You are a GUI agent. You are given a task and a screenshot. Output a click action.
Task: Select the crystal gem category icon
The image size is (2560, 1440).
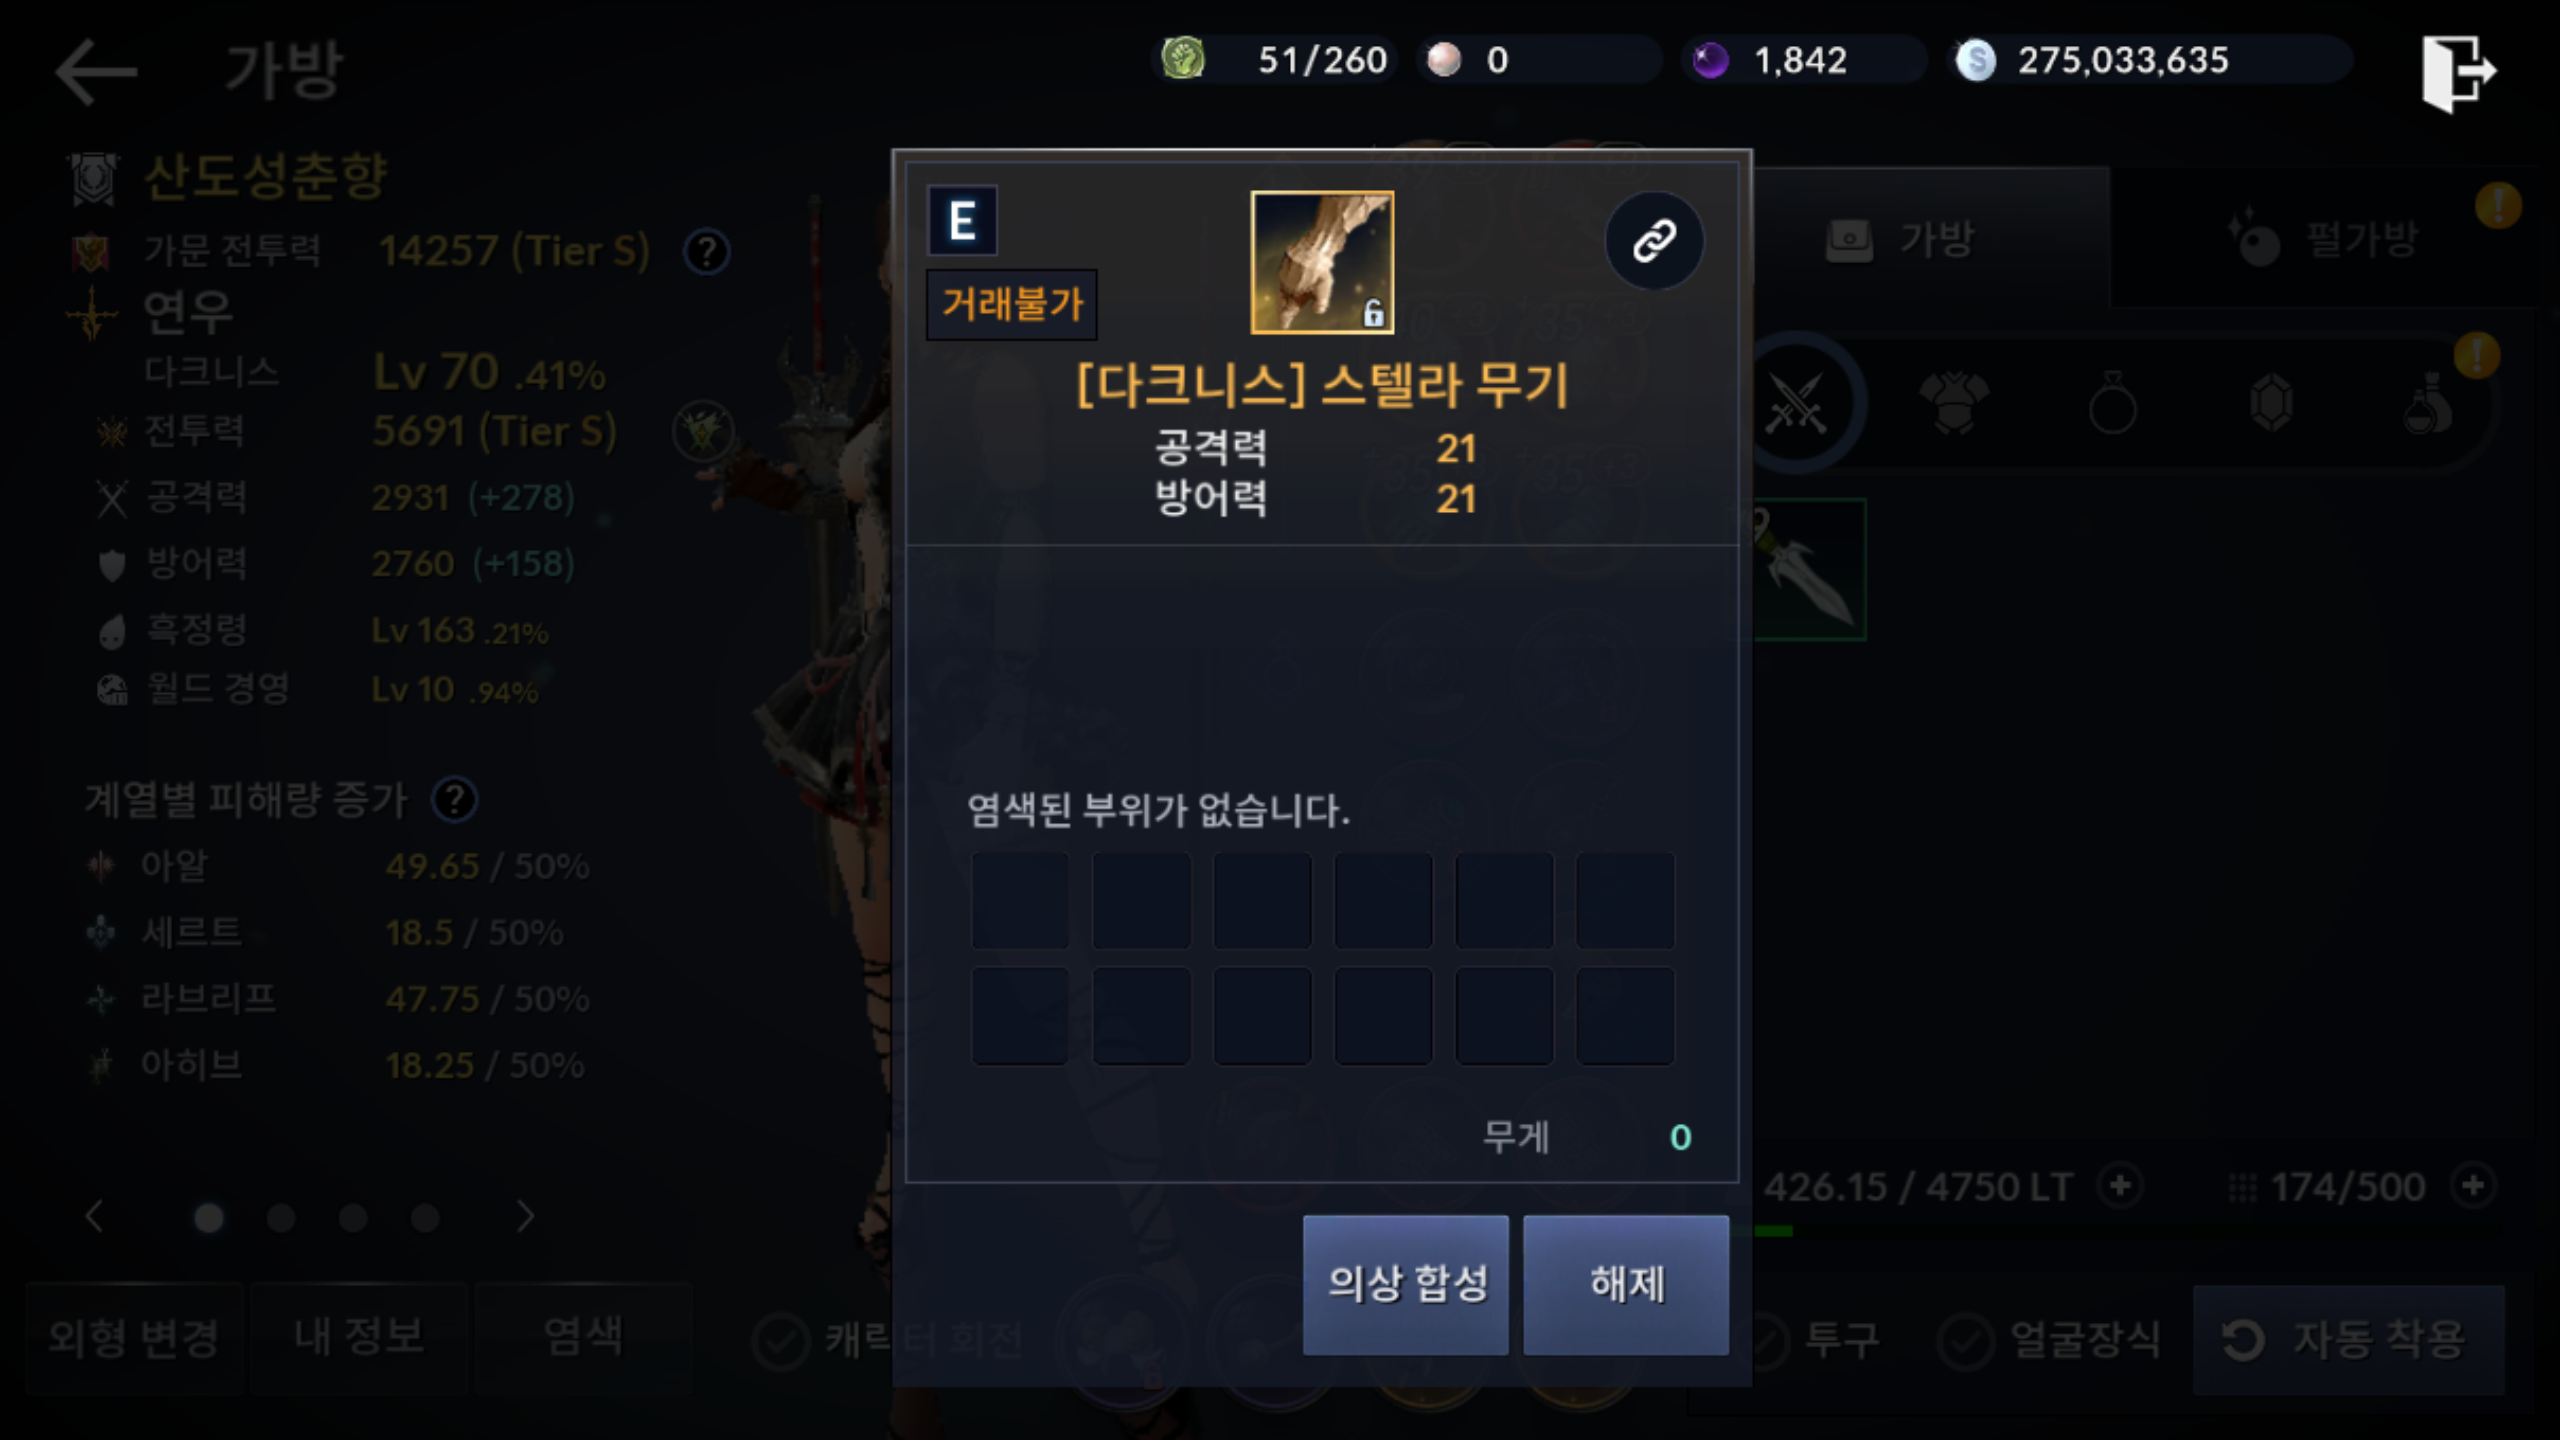tap(2270, 404)
